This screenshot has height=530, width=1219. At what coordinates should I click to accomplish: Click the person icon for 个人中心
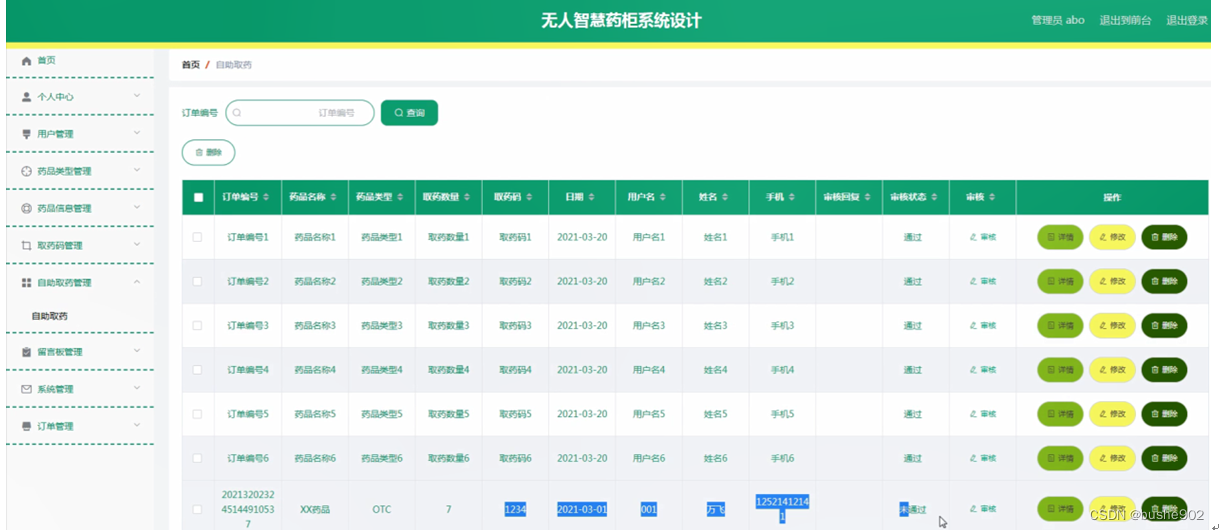[x=26, y=97]
